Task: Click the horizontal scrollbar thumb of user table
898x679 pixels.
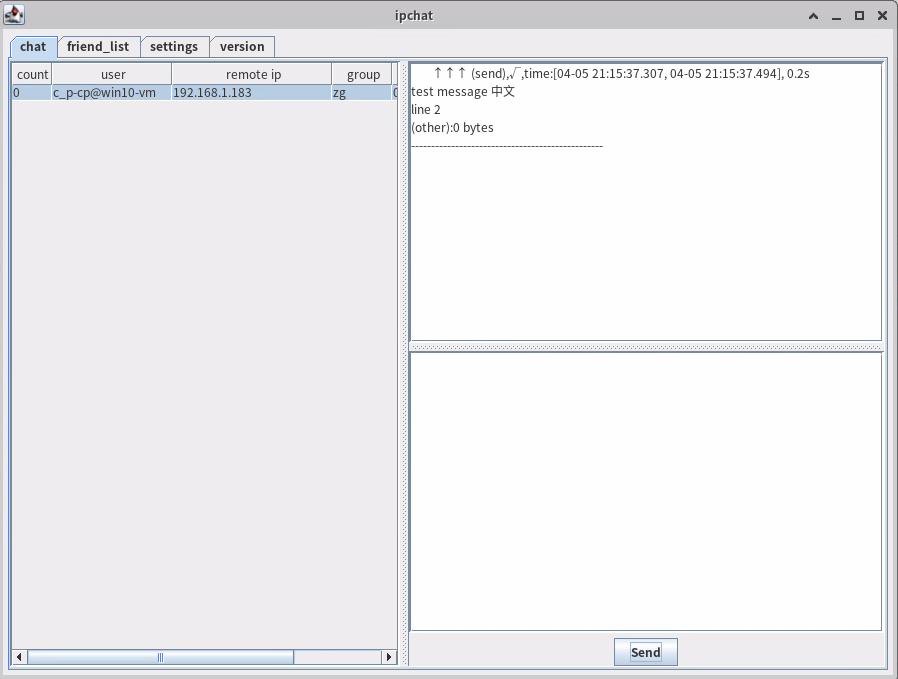Action: point(160,657)
